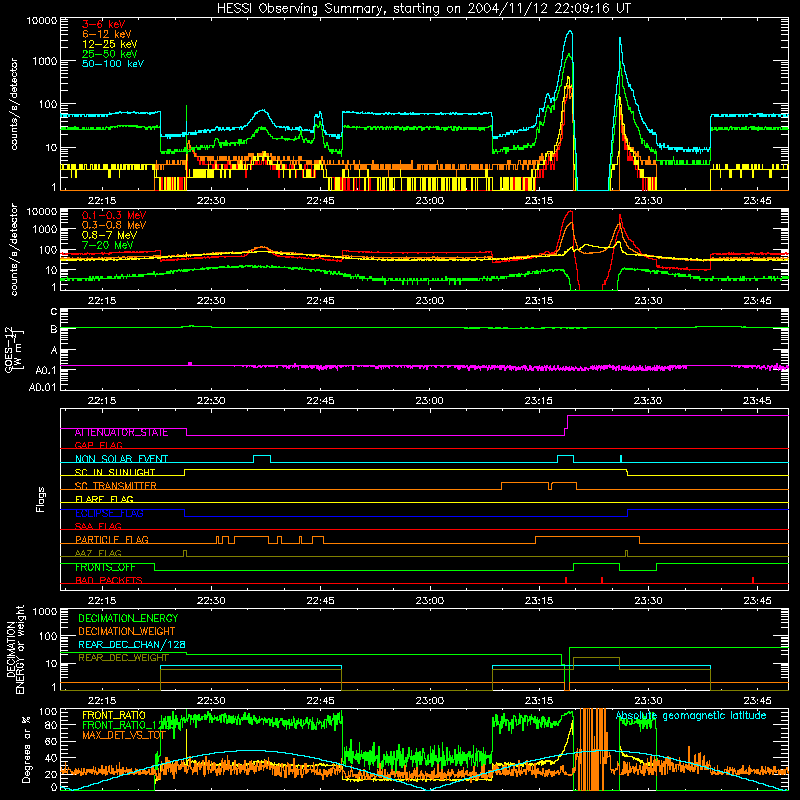Viewport: 800px width, 800px height.
Task: Select the BAD_PACKETS flag label
Action: point(109,580)
